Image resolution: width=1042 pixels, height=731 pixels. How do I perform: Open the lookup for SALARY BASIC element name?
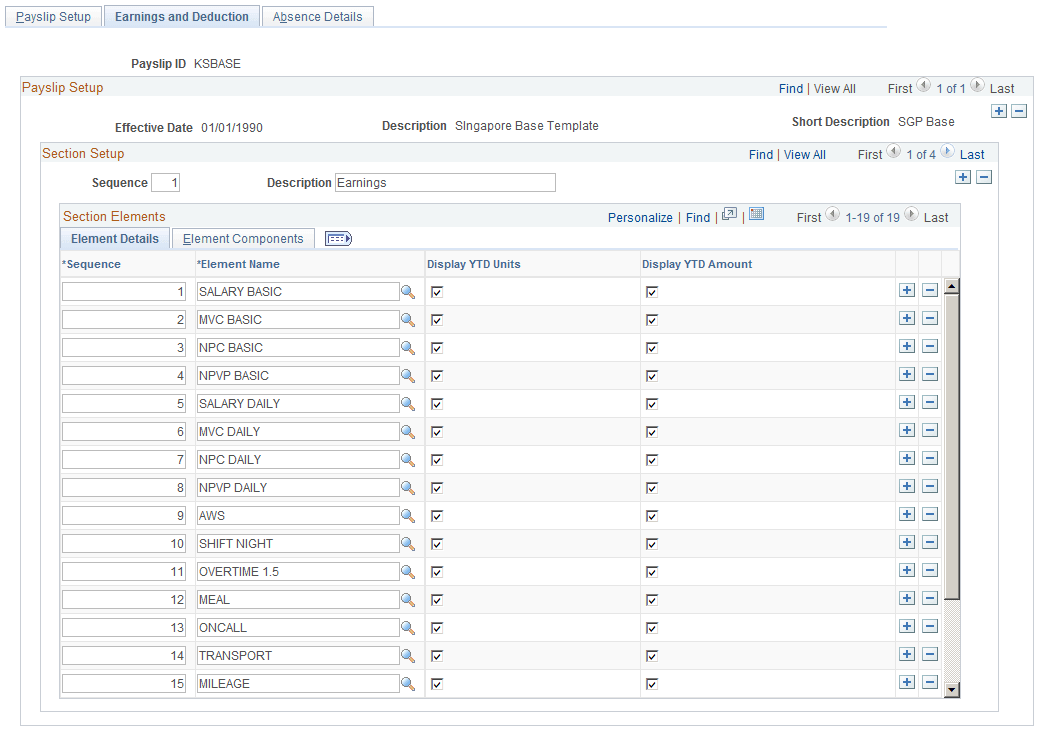click(406, 291)
